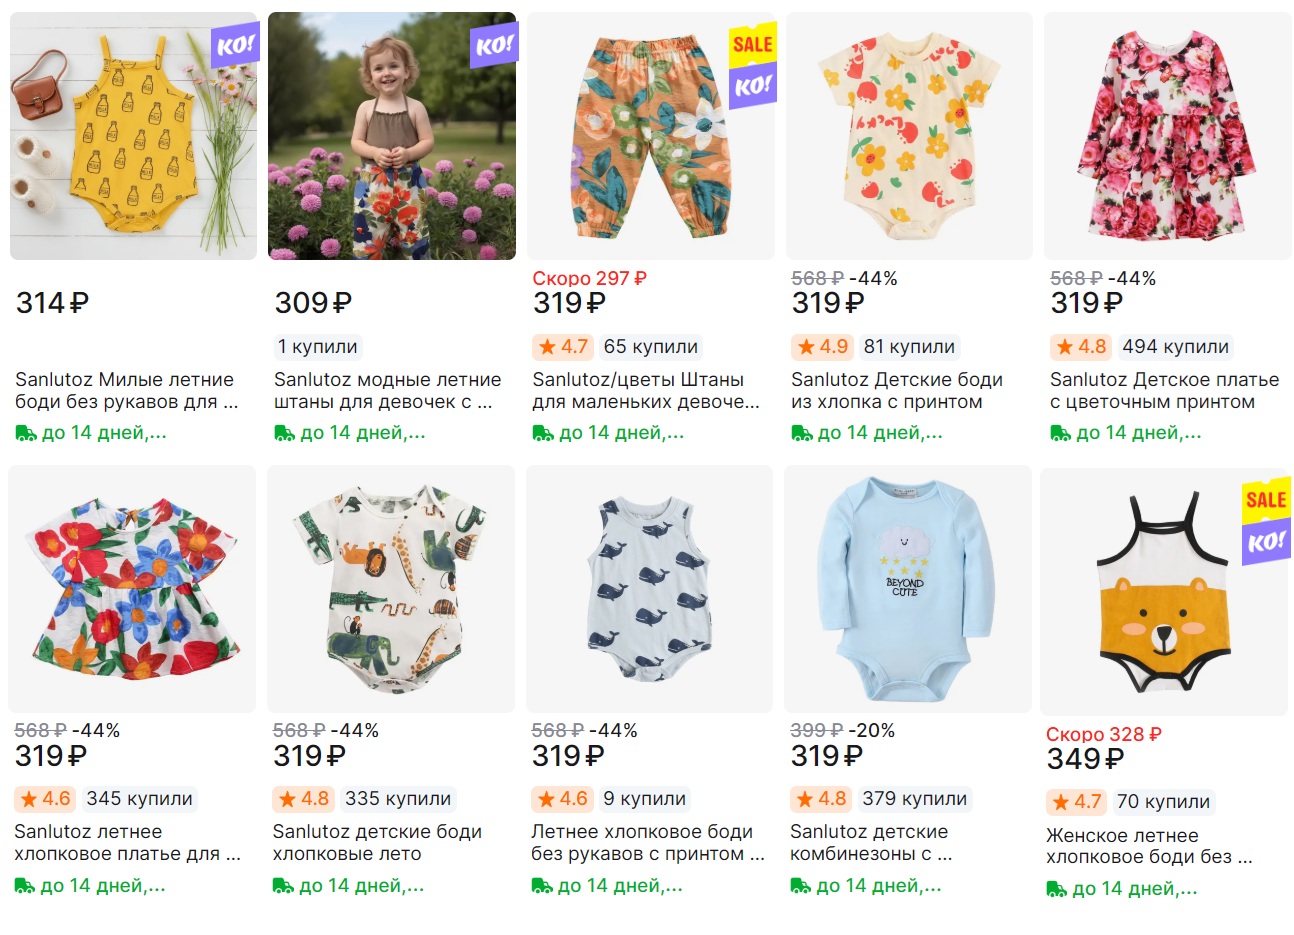The image size is (1294, 935).
Task: Click the SALE badge on bear bodysuit
Action: [x=1265, y=499]
